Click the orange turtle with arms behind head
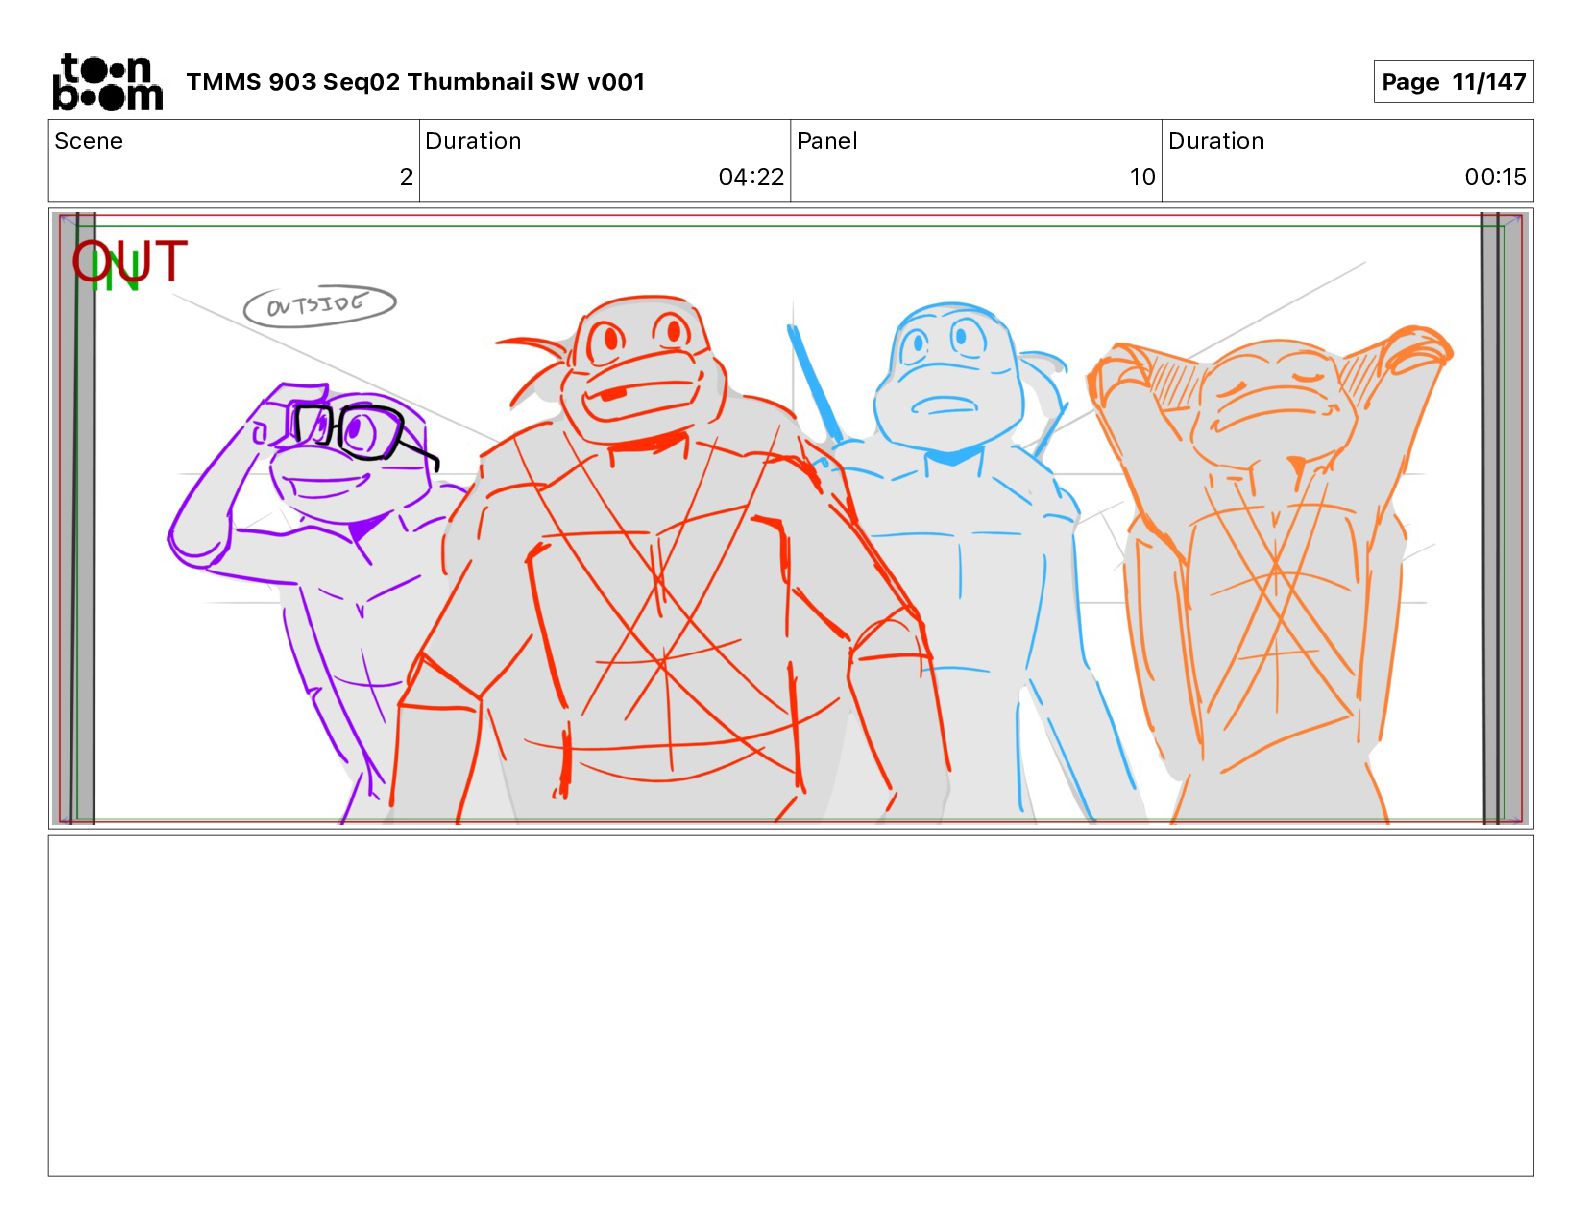 [x=1270, y=575]
